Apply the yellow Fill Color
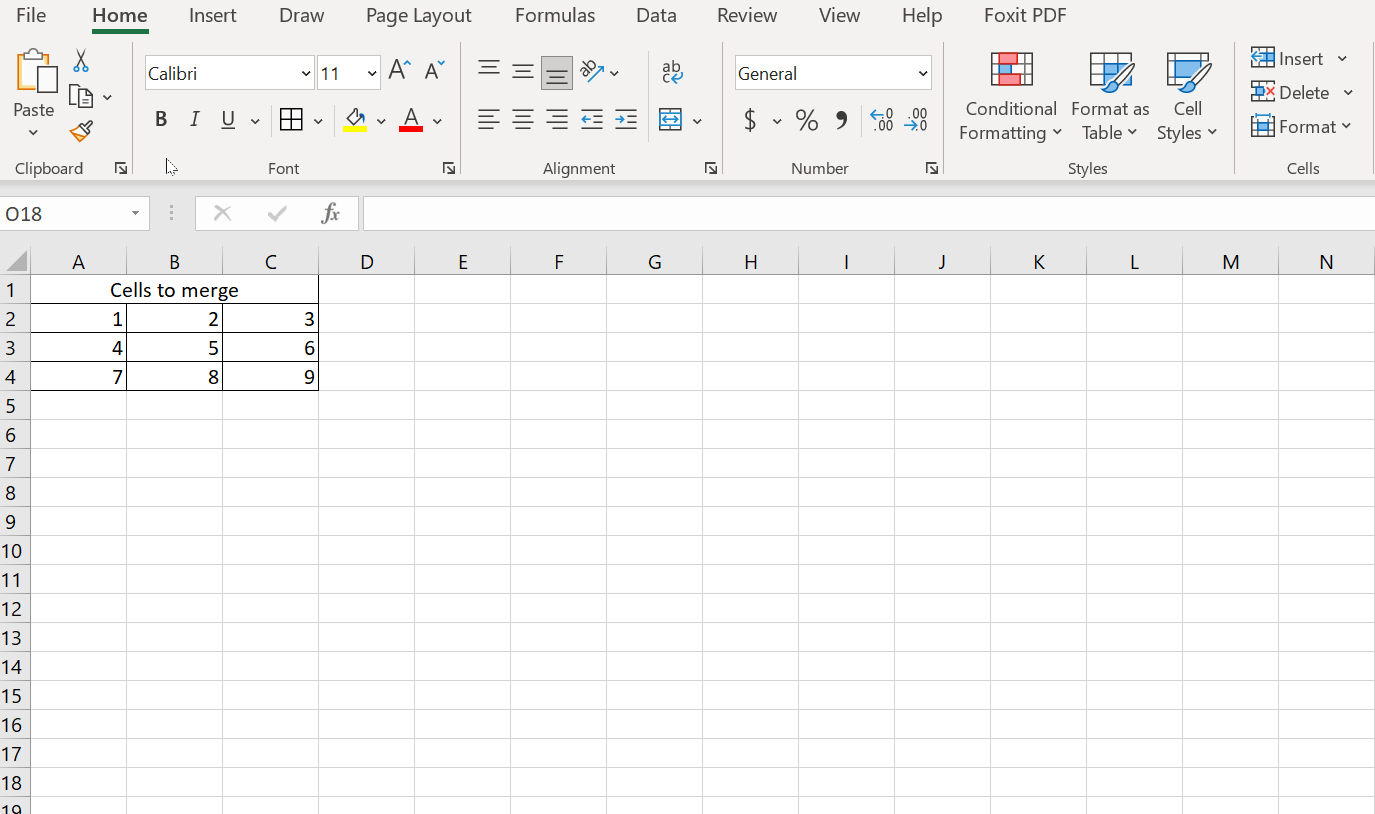The image size is (1375, 814). tap(355, 120)
